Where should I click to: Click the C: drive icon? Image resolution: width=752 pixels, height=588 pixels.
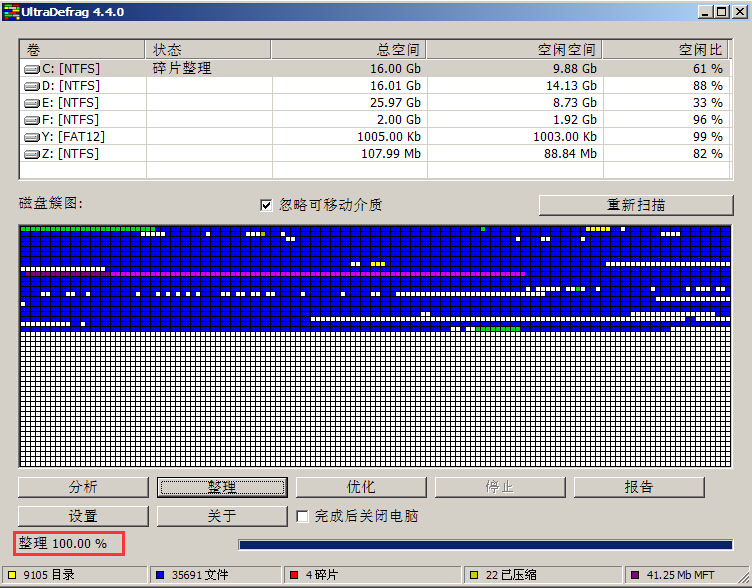pyautogui.click(x=32, y=70)
